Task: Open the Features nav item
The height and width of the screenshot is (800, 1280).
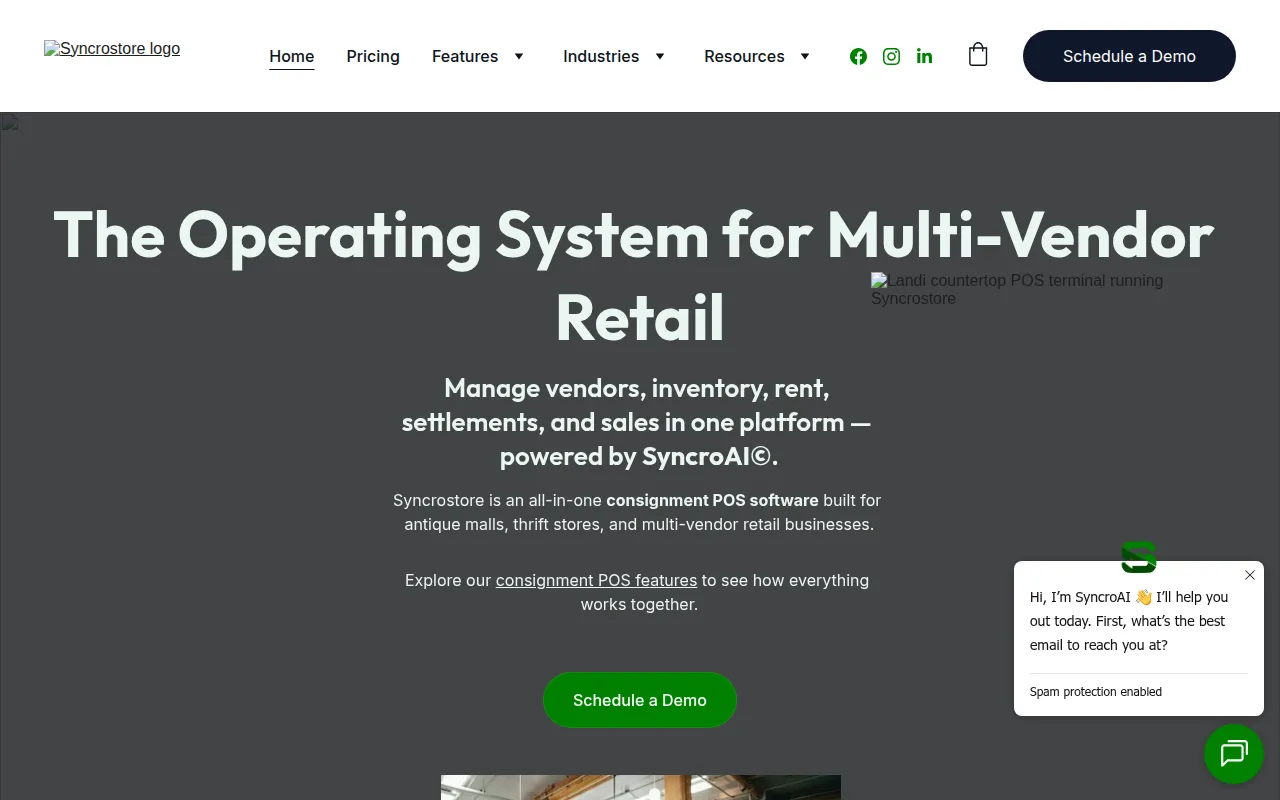Action: 465,56
